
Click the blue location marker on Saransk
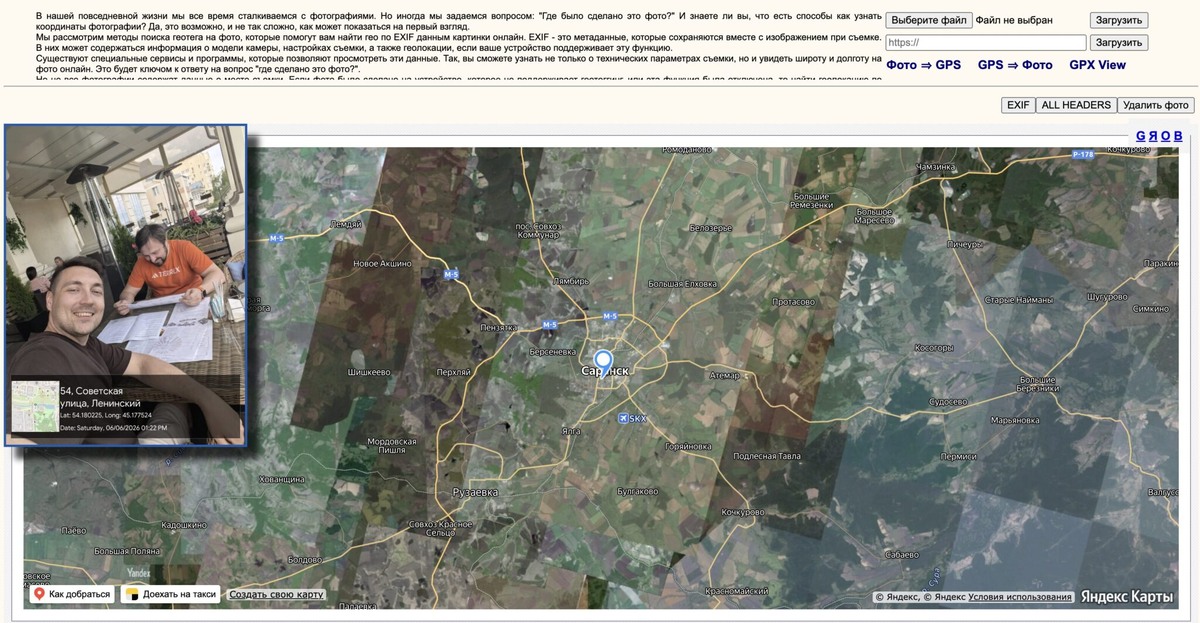coord(602,360)
